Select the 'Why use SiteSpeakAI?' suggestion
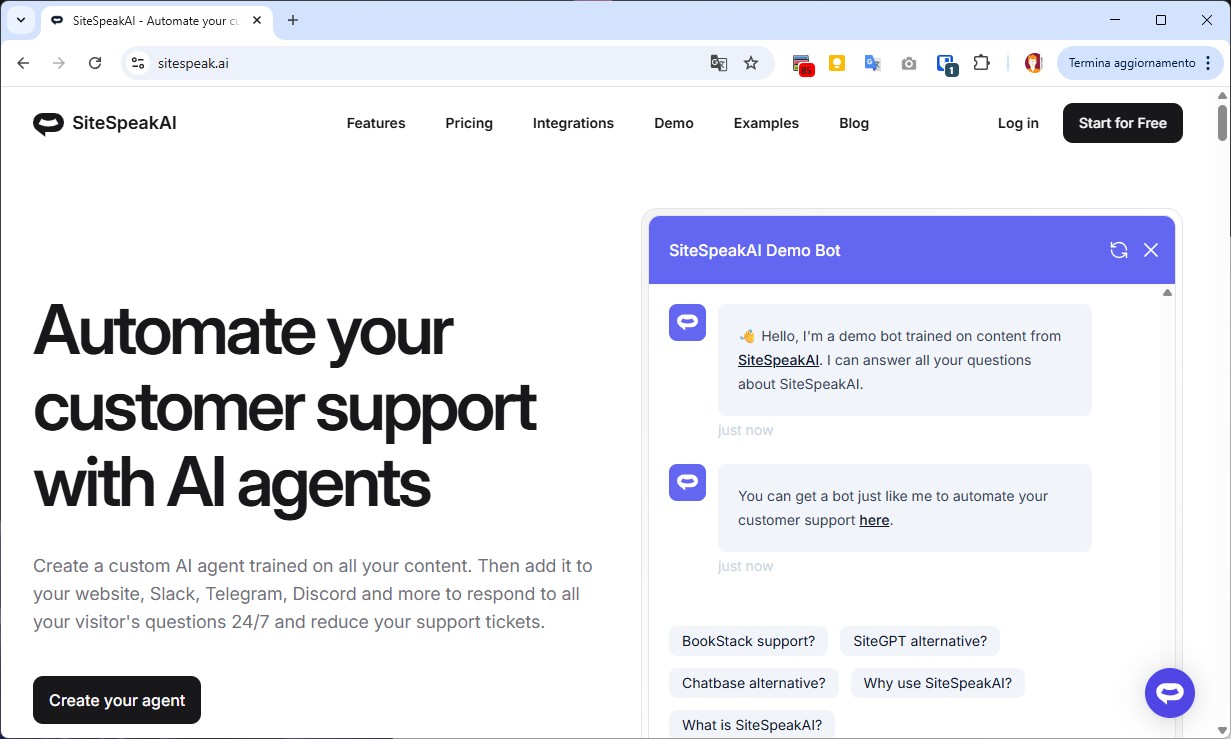1231x739 pixels. click(x=938, y=683)
